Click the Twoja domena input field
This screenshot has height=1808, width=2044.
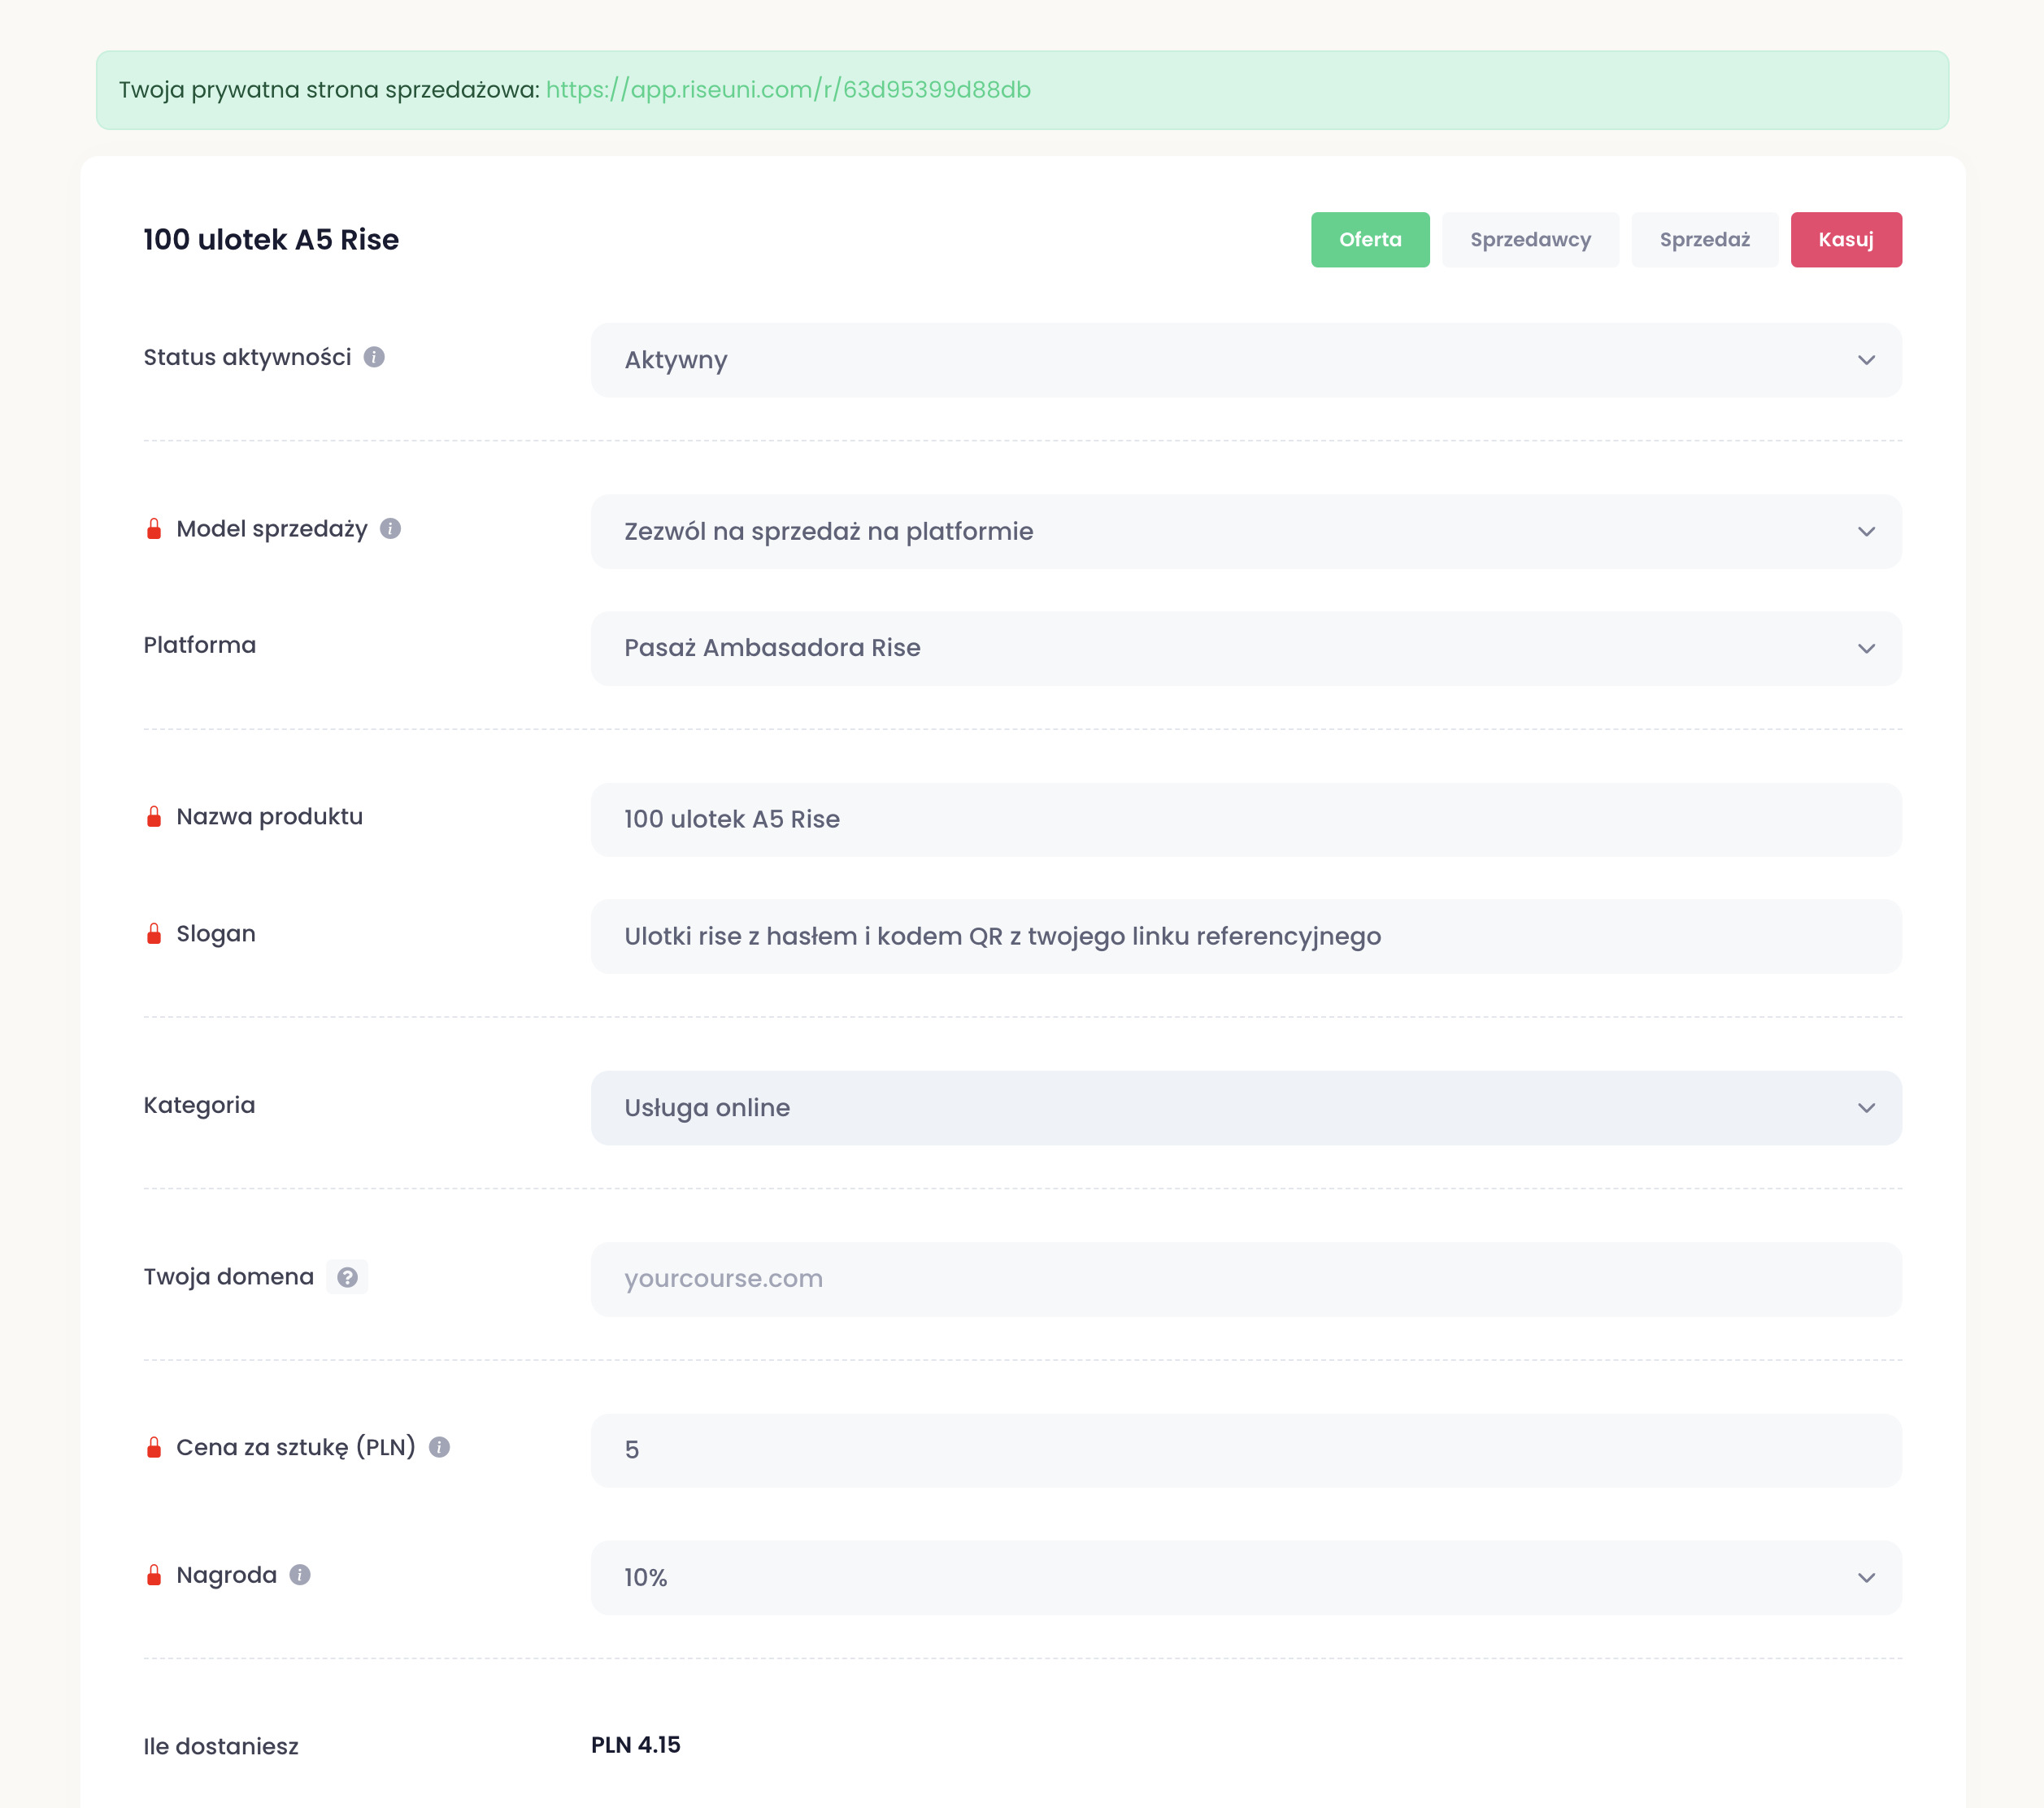pos(1245,1279)
